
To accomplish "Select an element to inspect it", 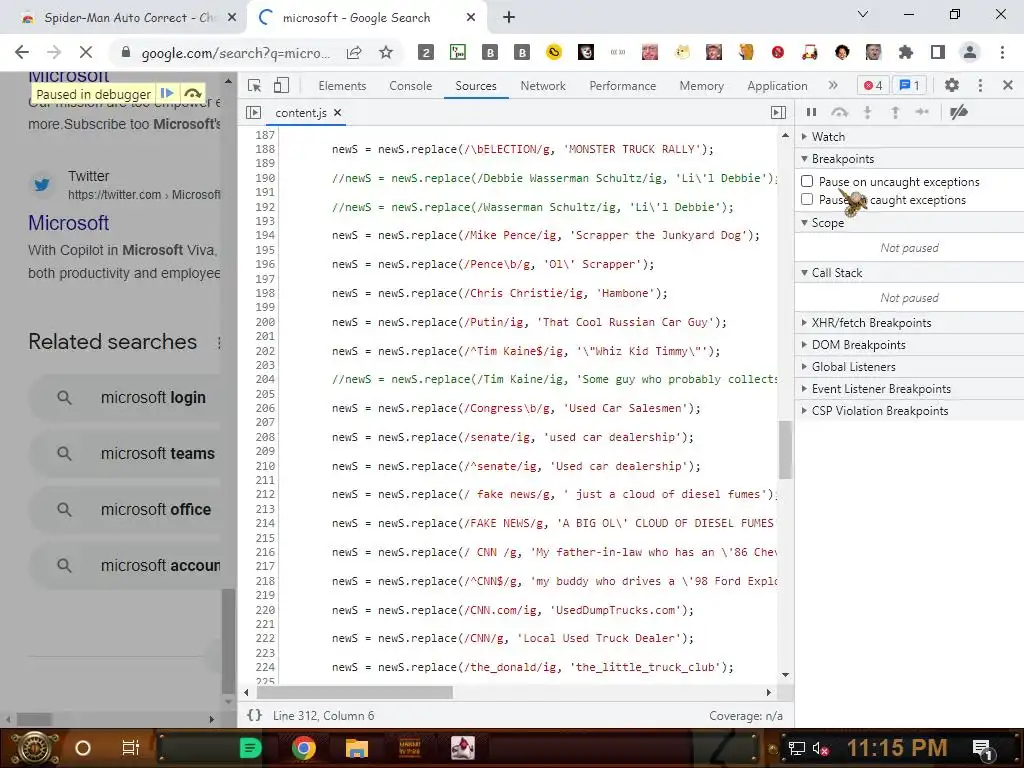I will pos(255,86).
